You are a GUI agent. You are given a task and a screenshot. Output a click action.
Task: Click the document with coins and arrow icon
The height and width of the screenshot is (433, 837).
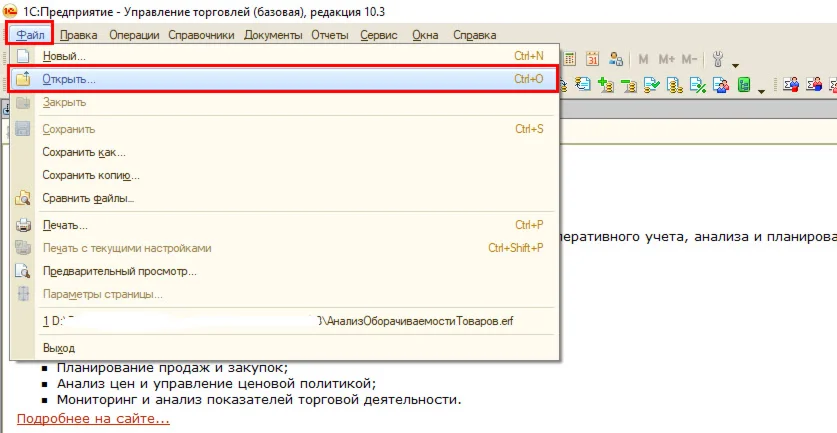(x=582, y=84)
